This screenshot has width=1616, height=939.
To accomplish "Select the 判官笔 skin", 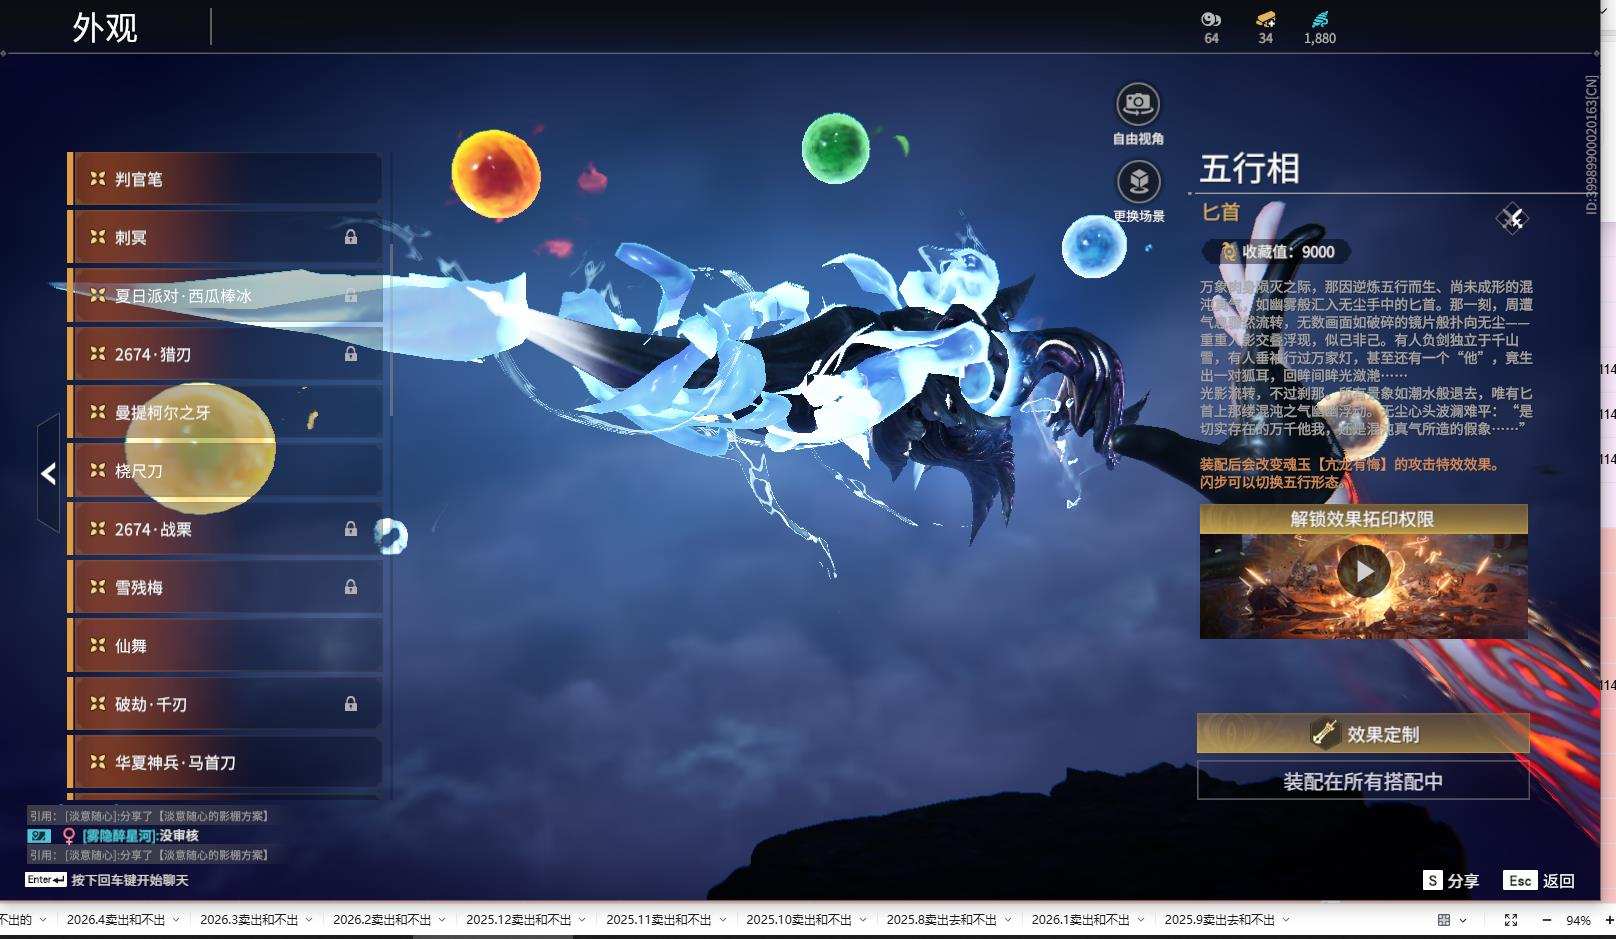I will (x=225, y=179).
